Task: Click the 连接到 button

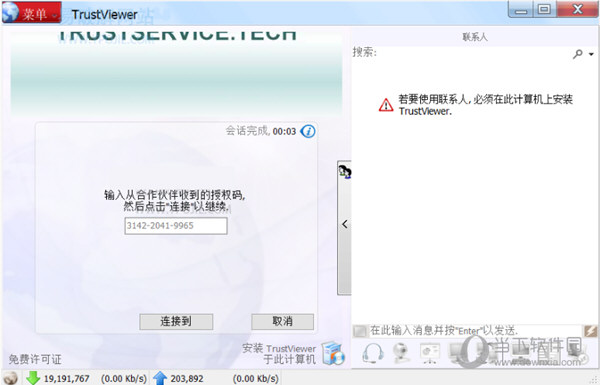Action: coord(176,321)
